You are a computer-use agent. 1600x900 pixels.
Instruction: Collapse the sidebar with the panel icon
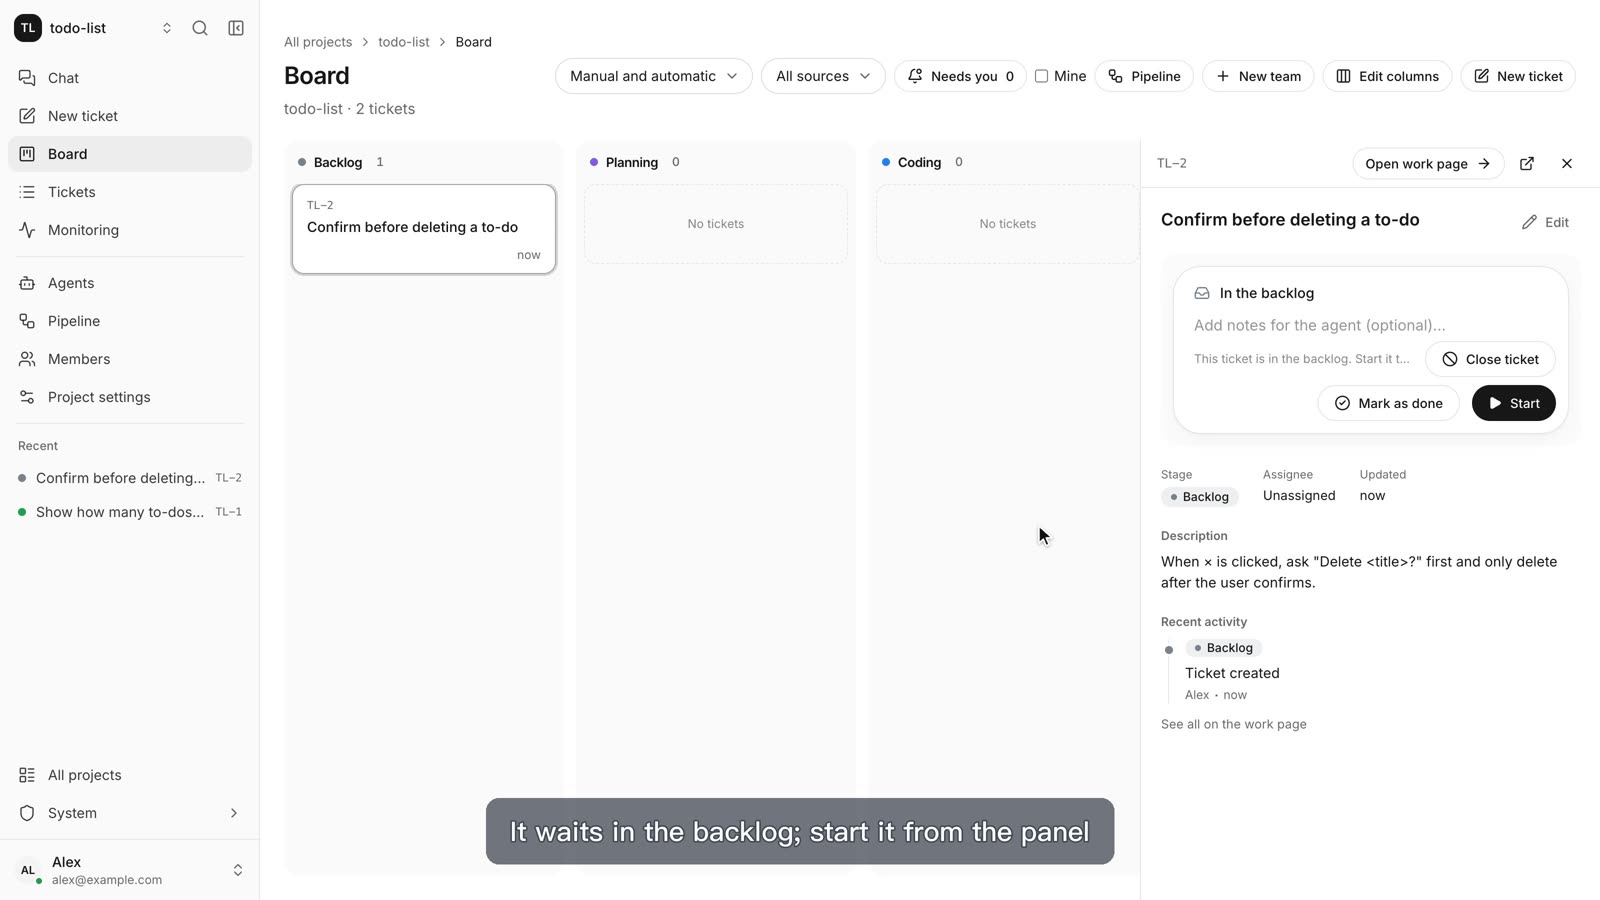[x=236, y=28]
